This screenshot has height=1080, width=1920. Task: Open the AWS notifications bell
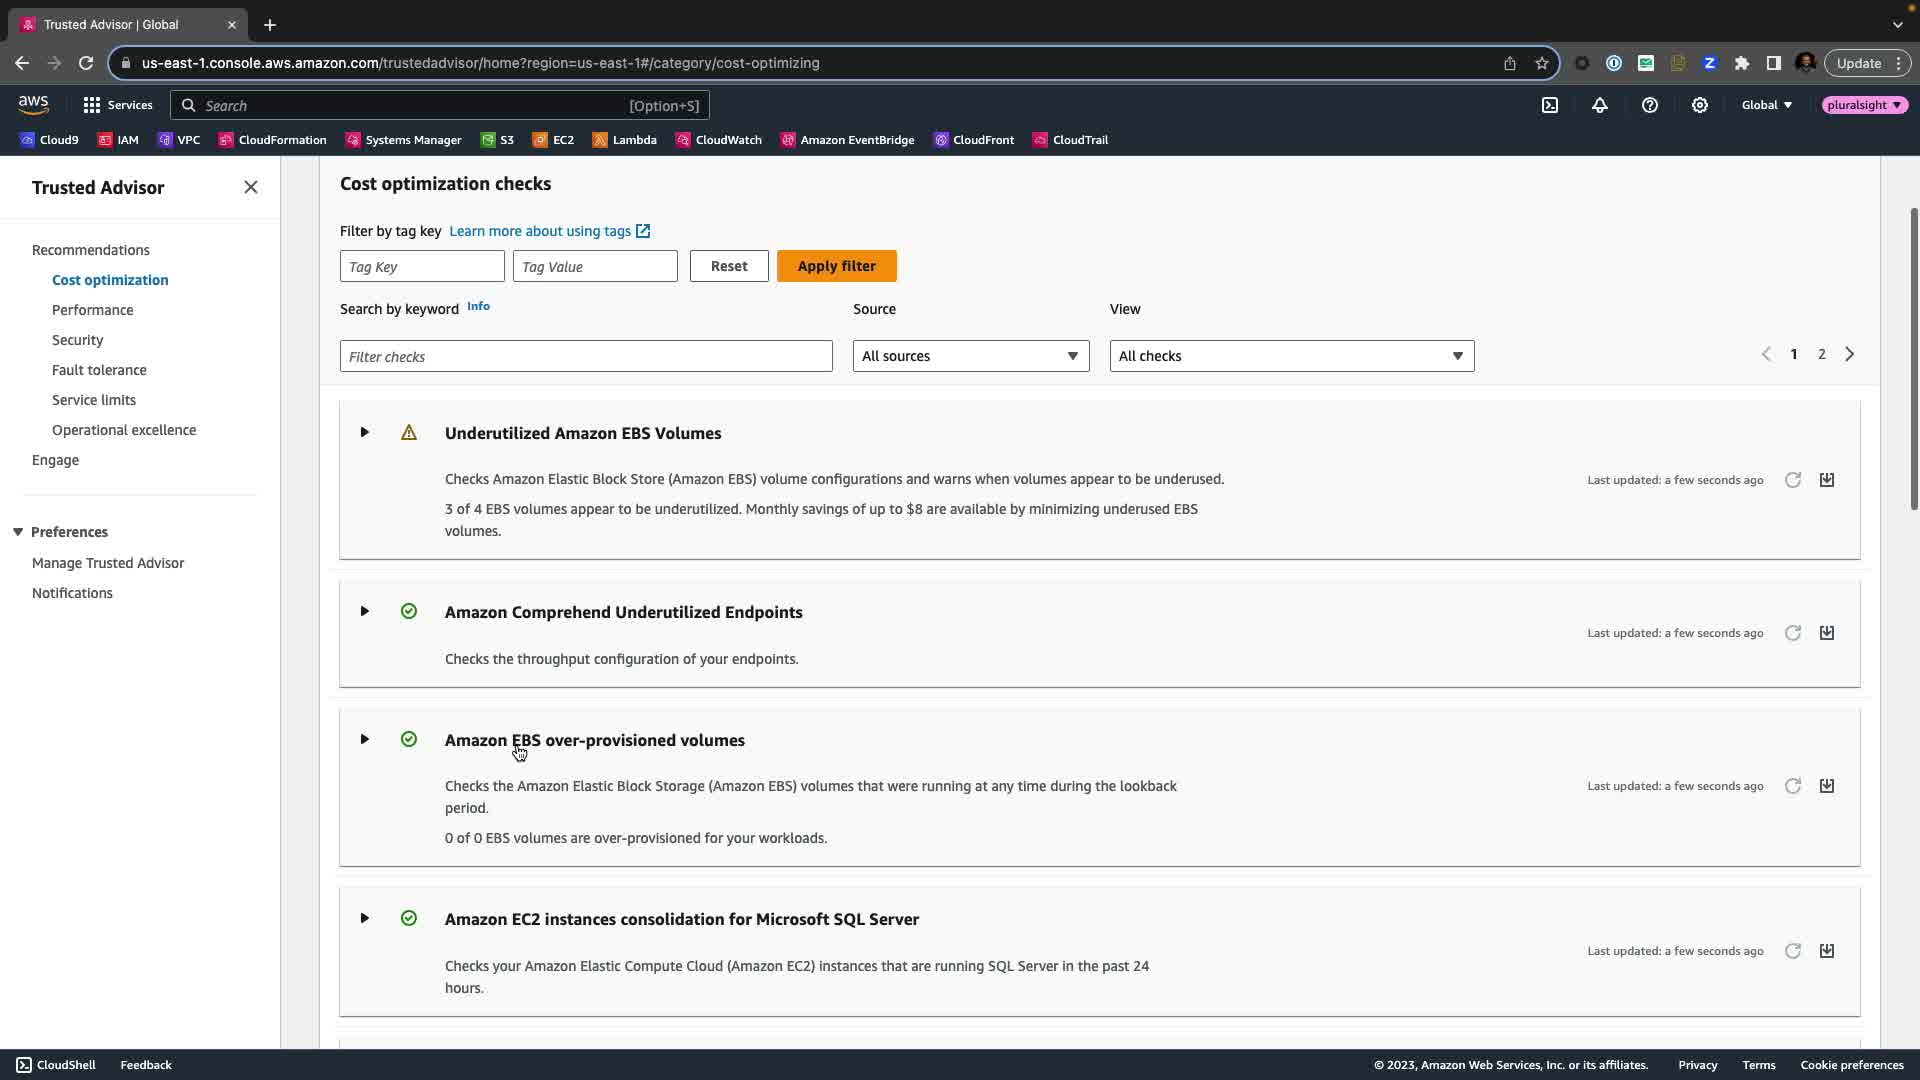(1600, 105)
